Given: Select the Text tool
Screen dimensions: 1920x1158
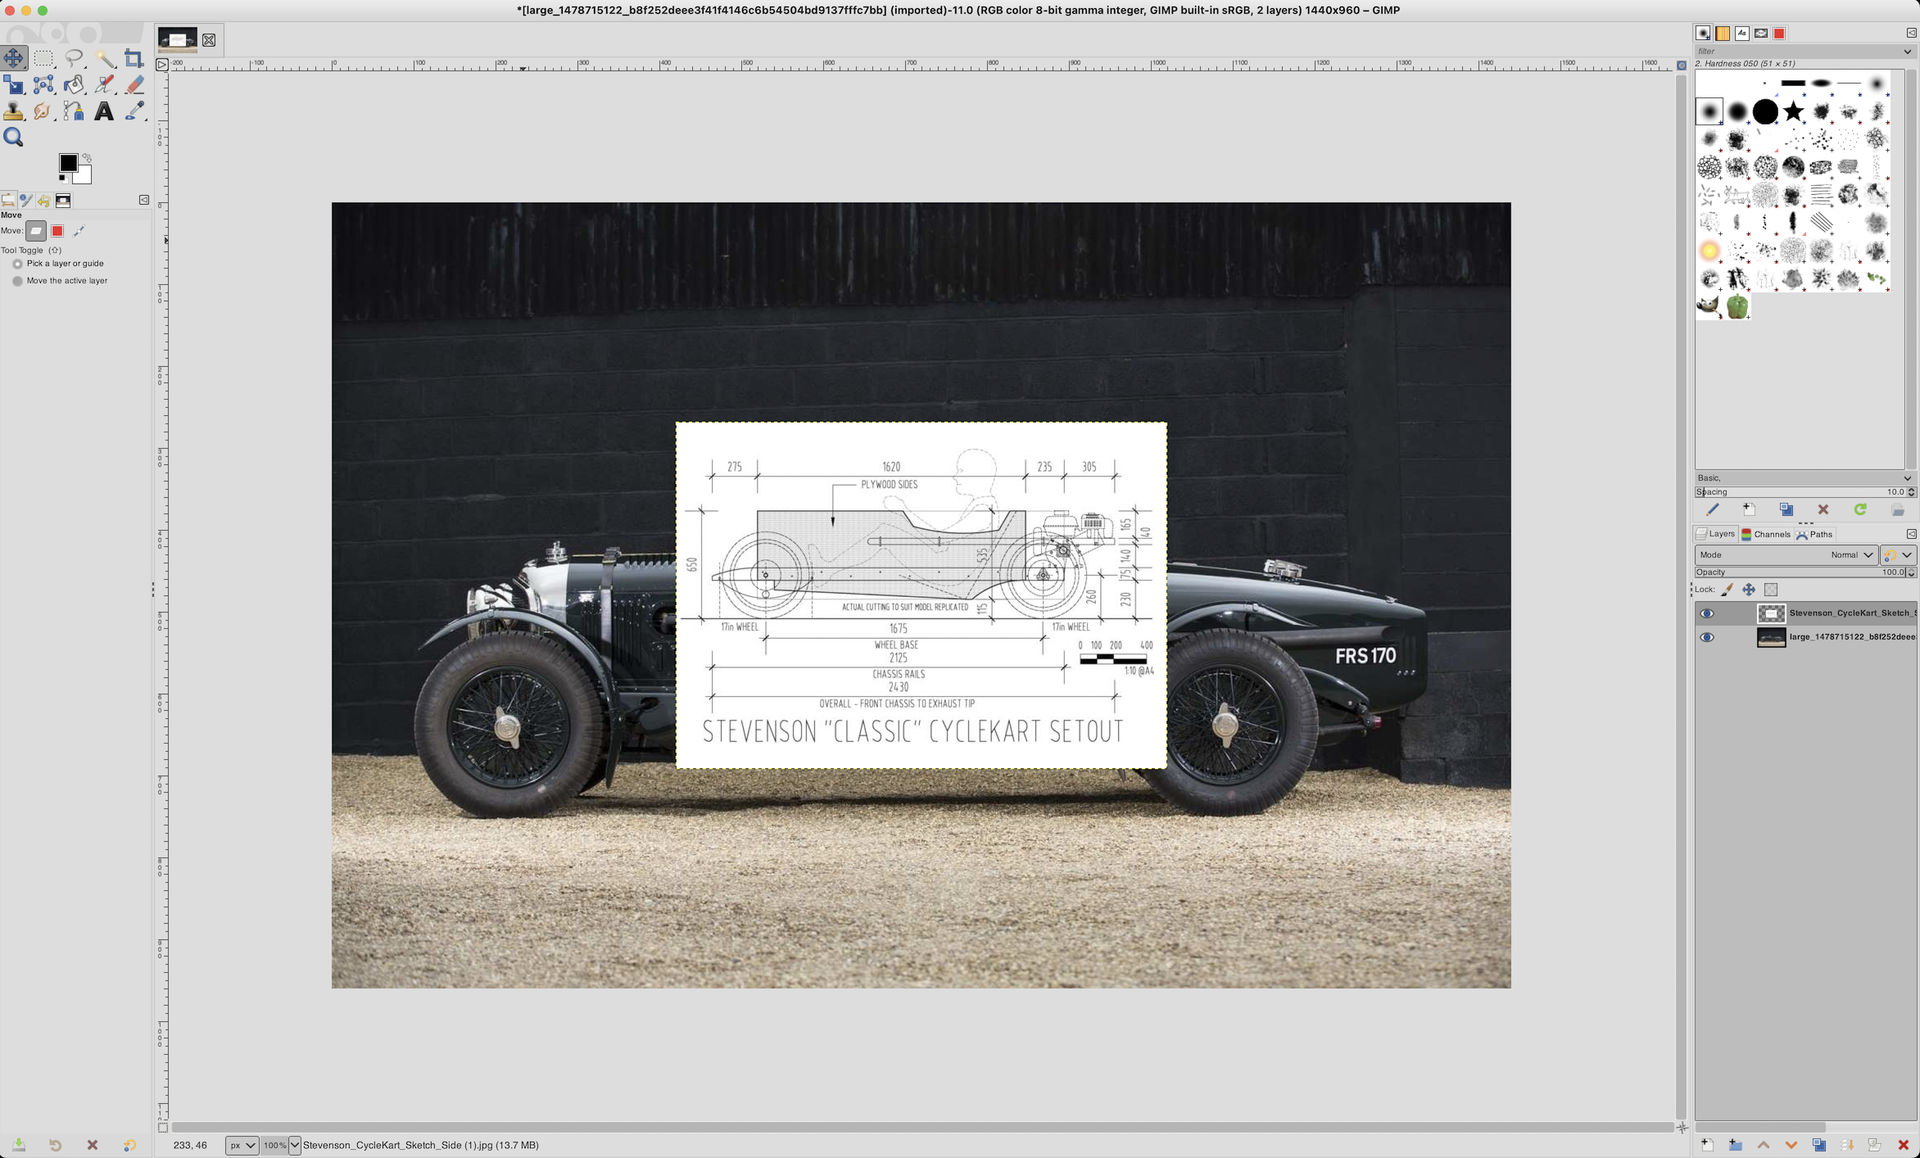Looking at the screenshot, I should tap(104, 111).
